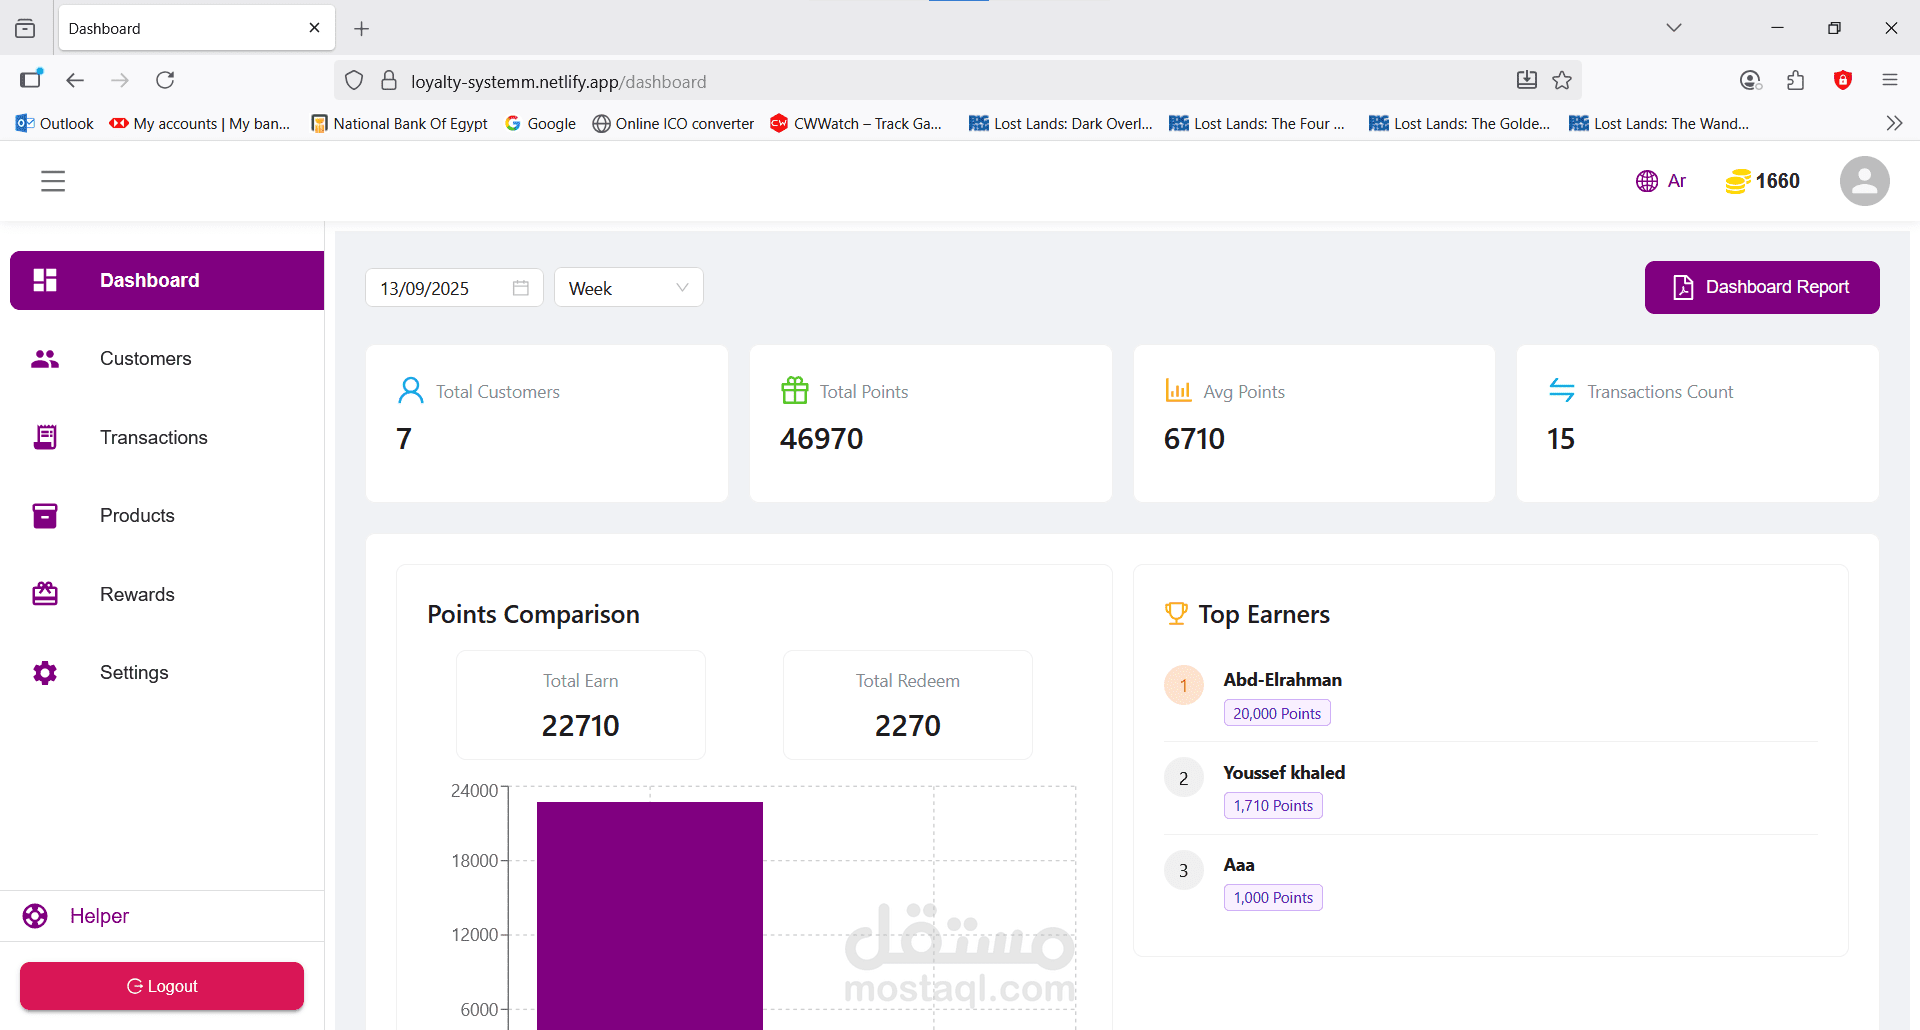Click the gold coins balance icon
The image size is (1920, 1030).
pos(1738,181)
